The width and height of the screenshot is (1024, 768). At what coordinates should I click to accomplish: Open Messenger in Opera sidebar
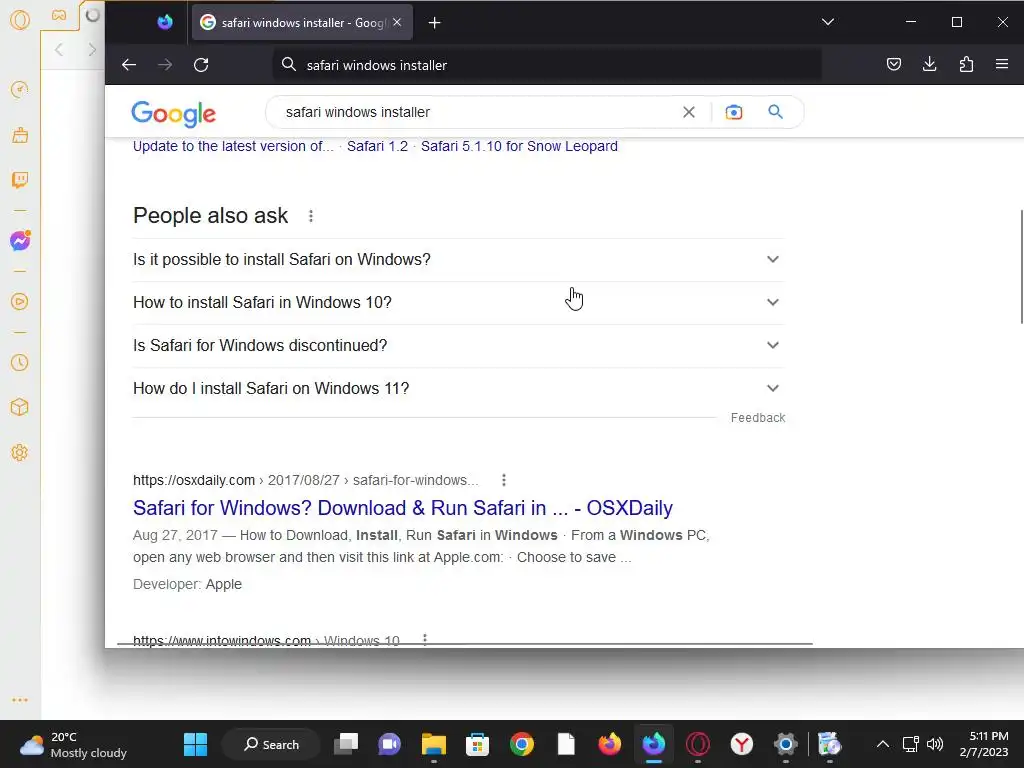pos(20,240)
